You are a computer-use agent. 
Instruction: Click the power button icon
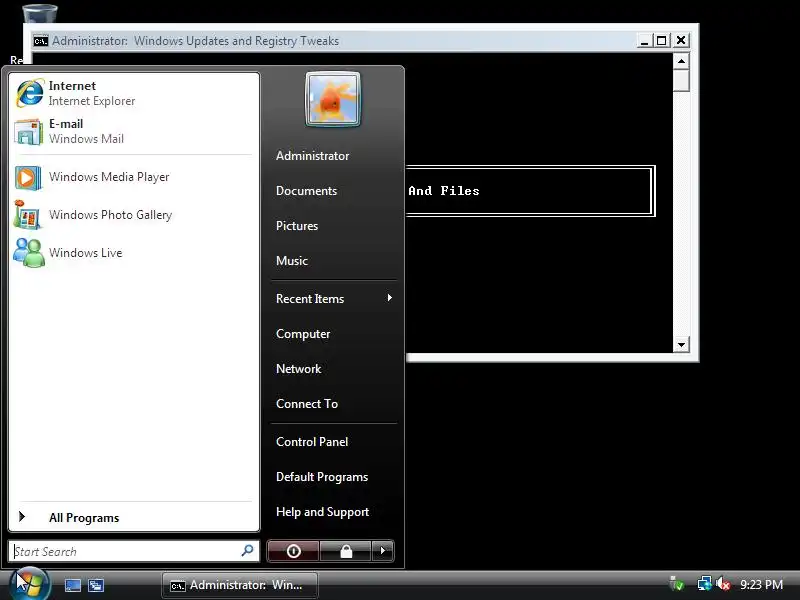293,551
